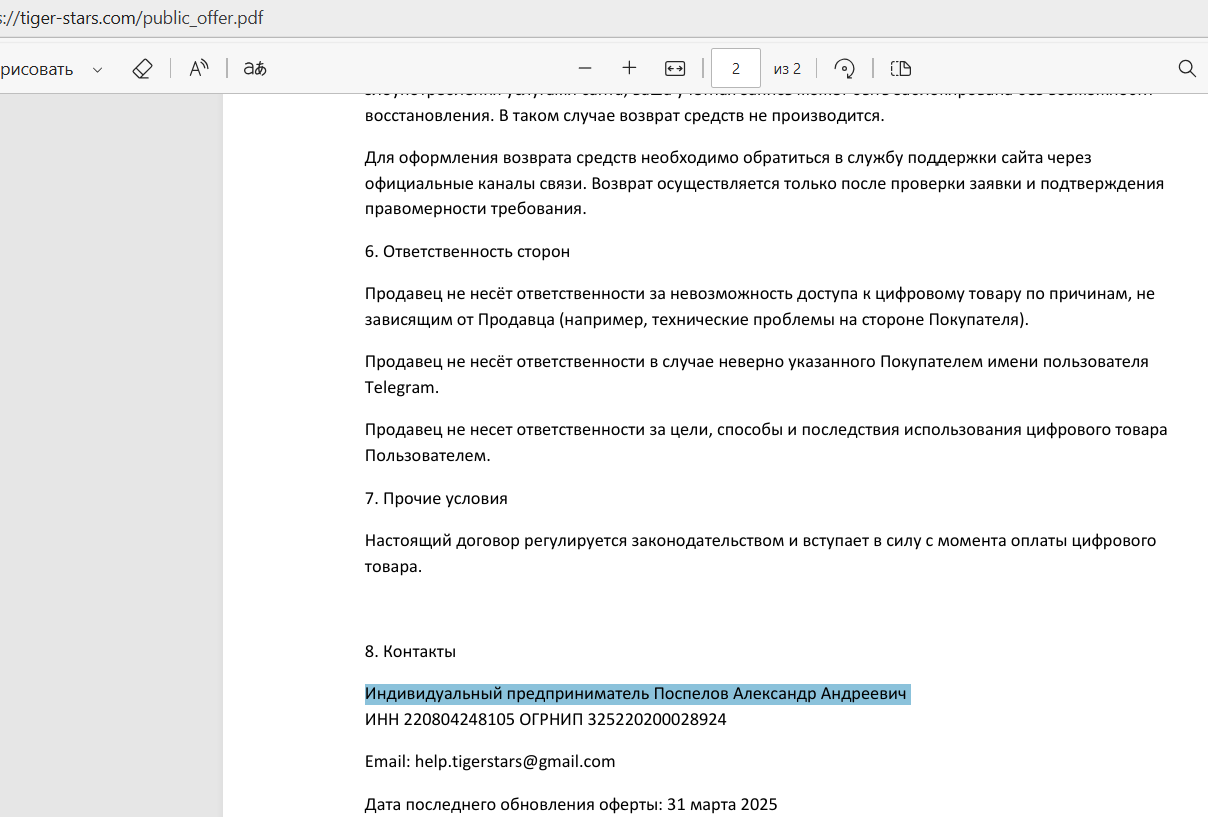This screenshot has height=817, width=1208.
Task: Click the offer update date line
Action: (x=572, y=804)
